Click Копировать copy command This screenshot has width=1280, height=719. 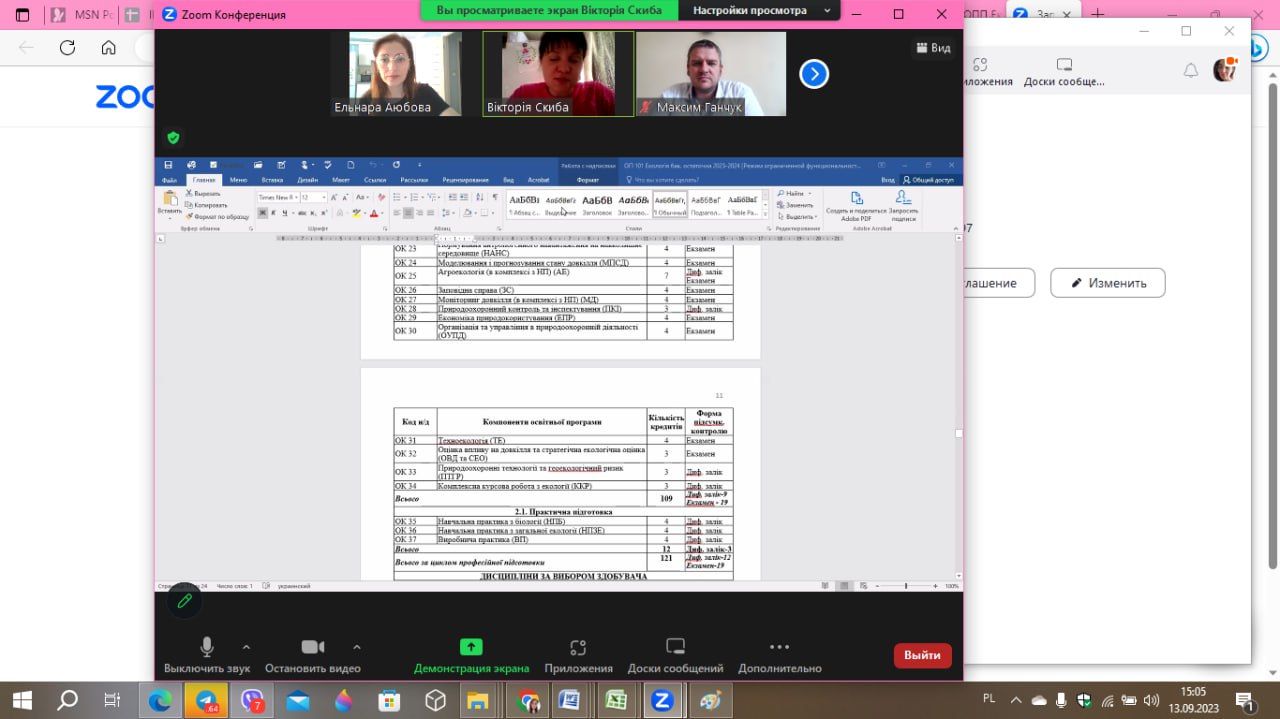[x=206, y=204]
